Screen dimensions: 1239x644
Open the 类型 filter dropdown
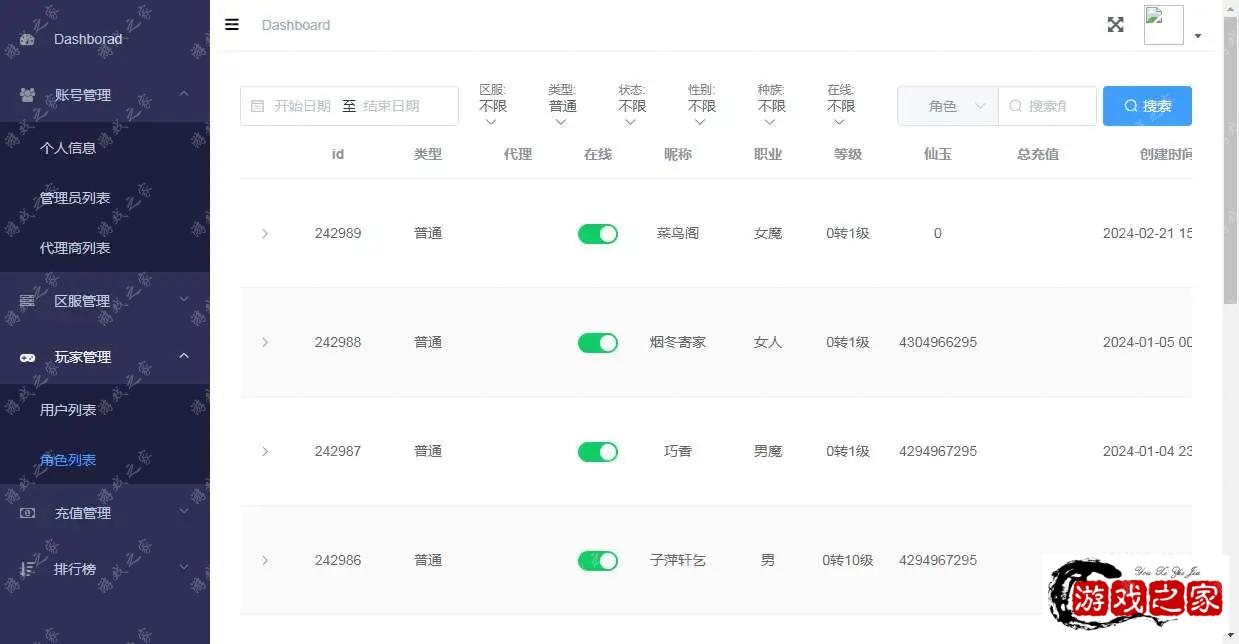[x=562, y=106]
